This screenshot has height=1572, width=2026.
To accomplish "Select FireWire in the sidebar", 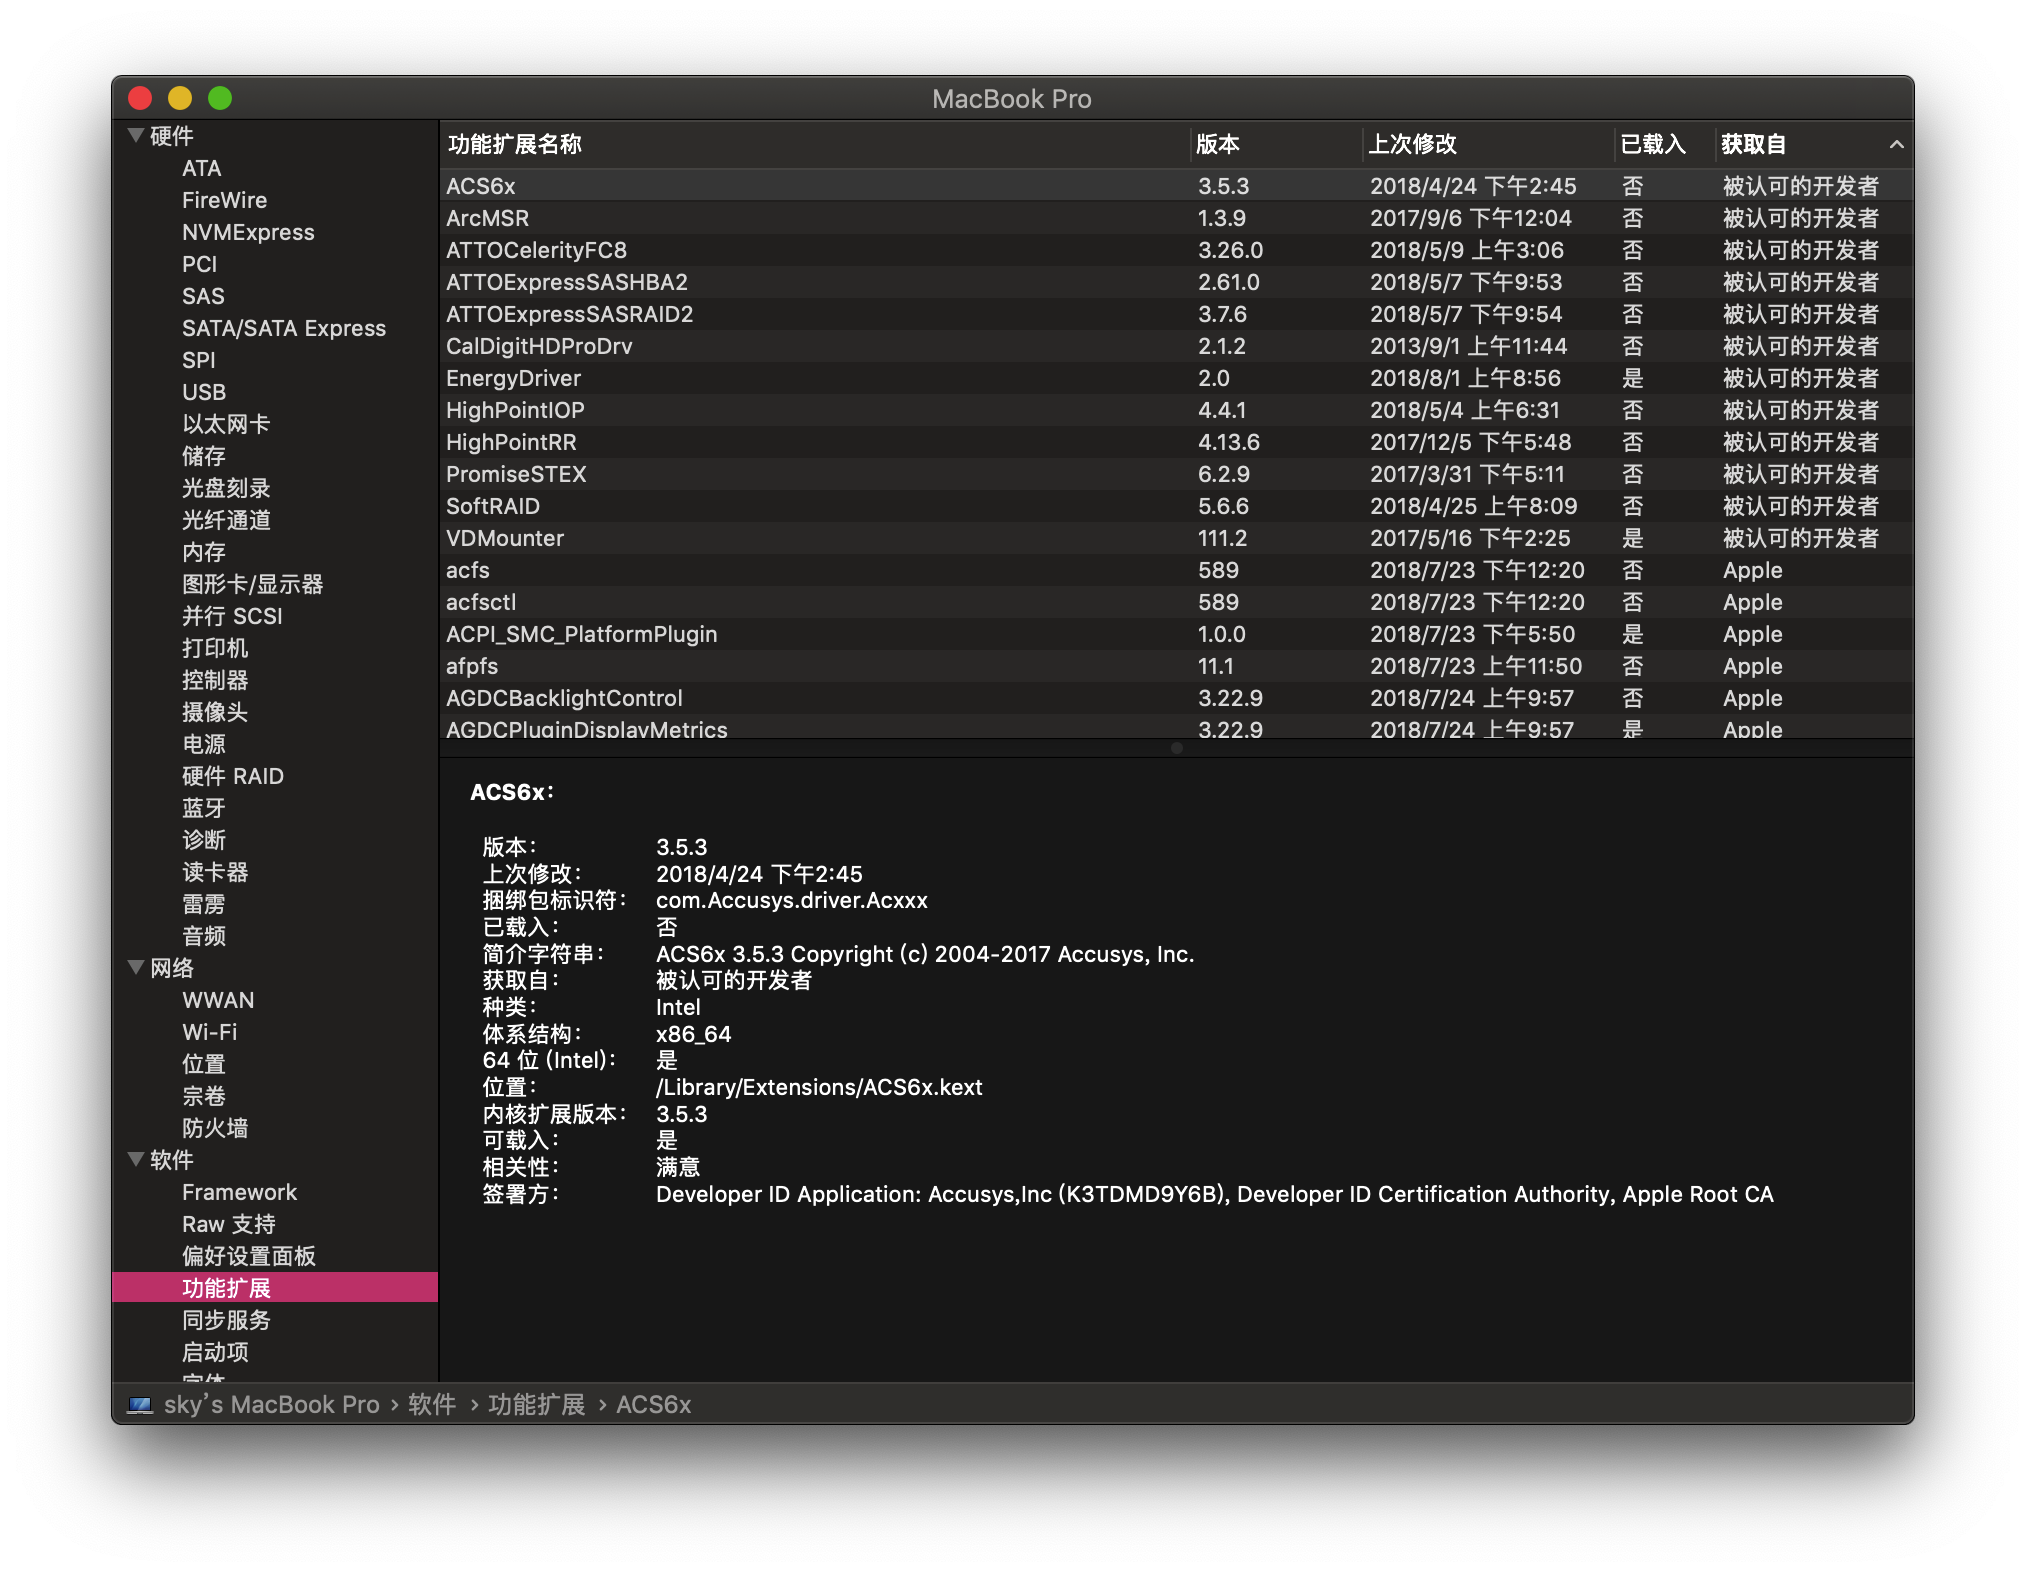I will pyautogui.click(x=224, y=200).
